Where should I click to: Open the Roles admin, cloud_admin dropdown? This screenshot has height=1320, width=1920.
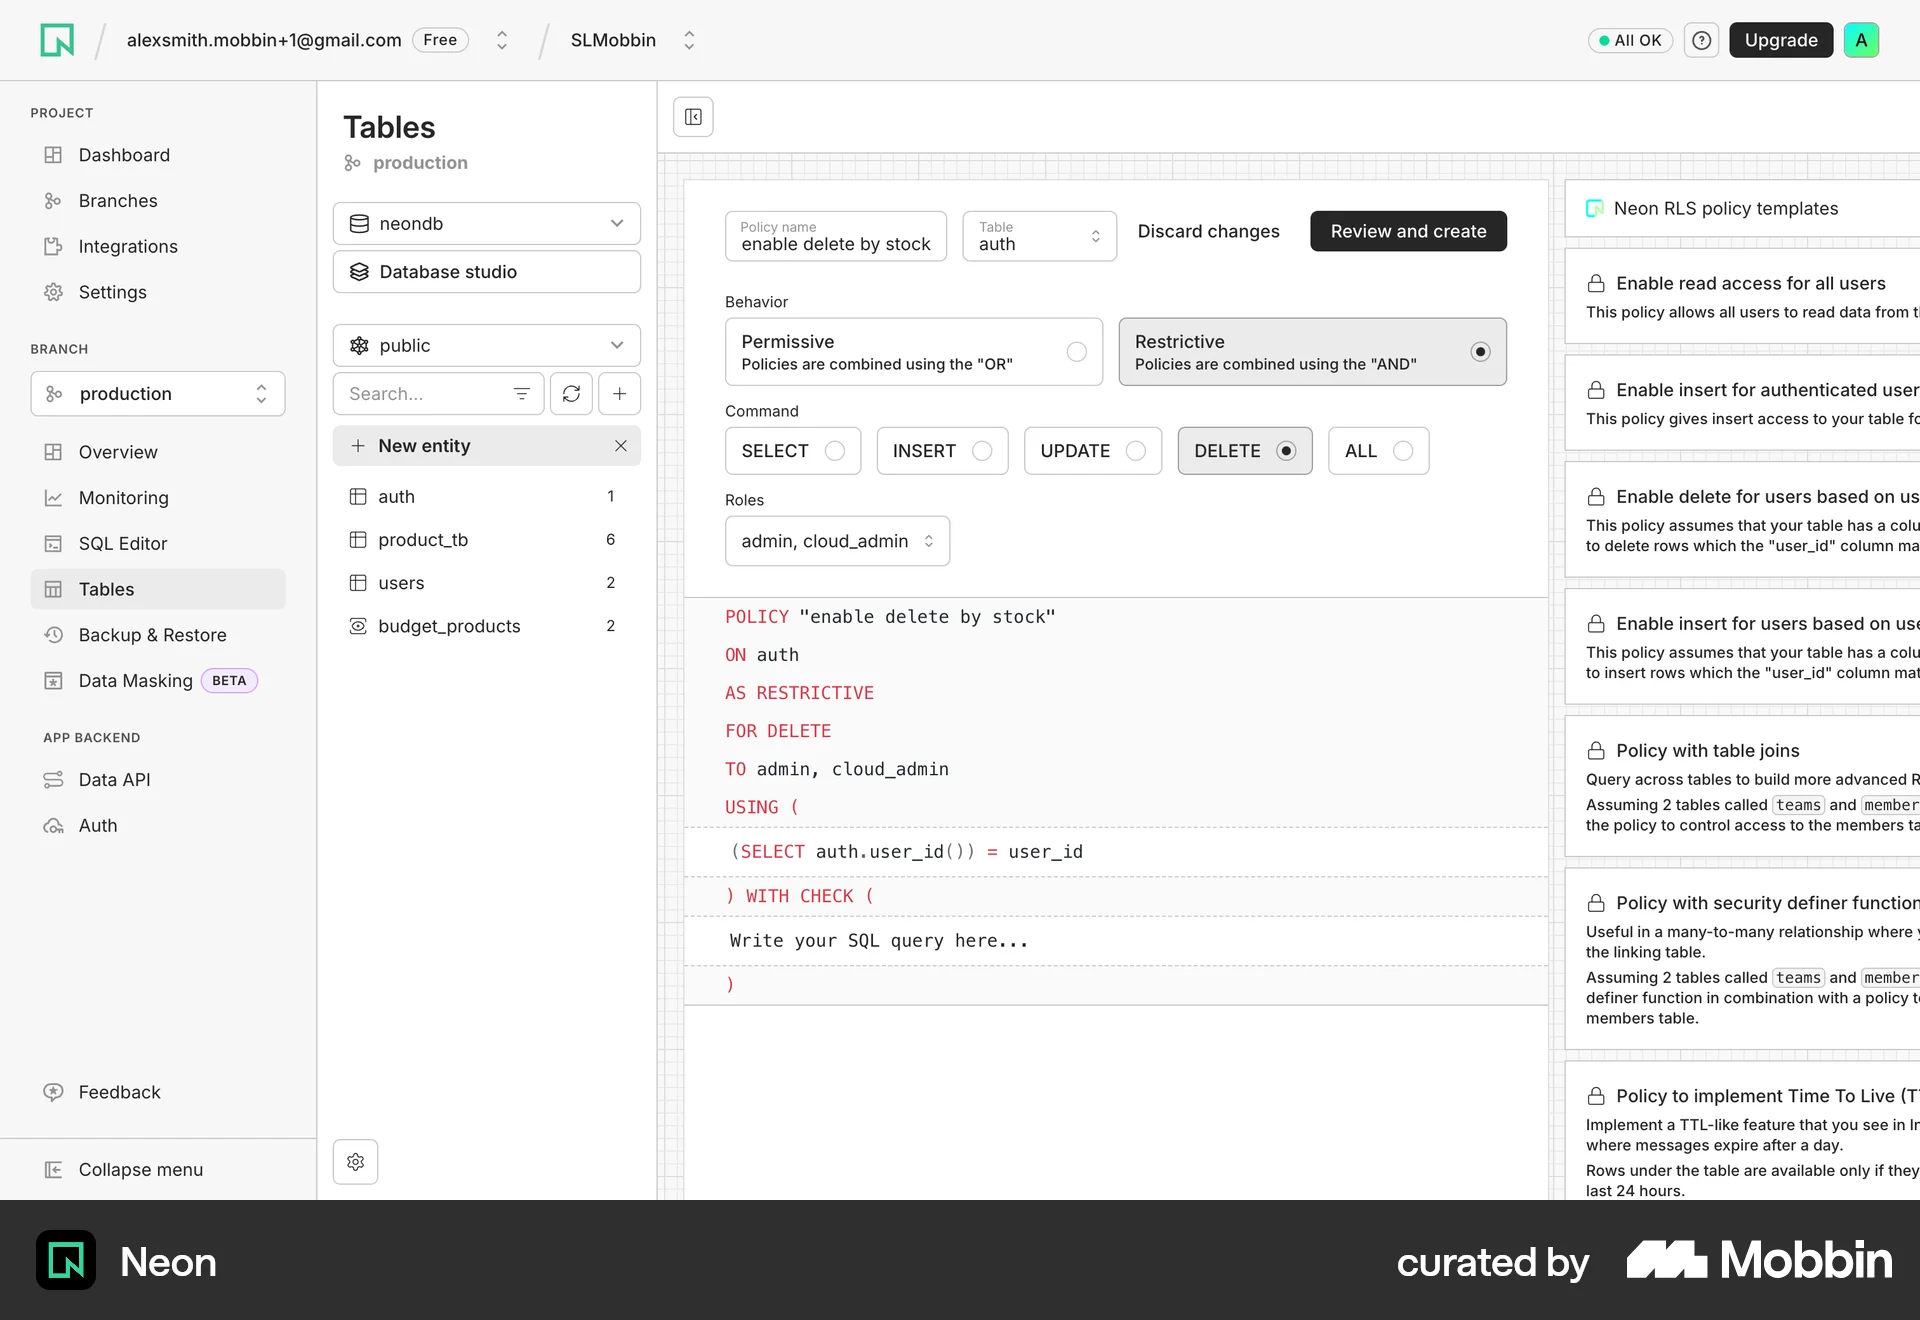[x=837, y=541]
